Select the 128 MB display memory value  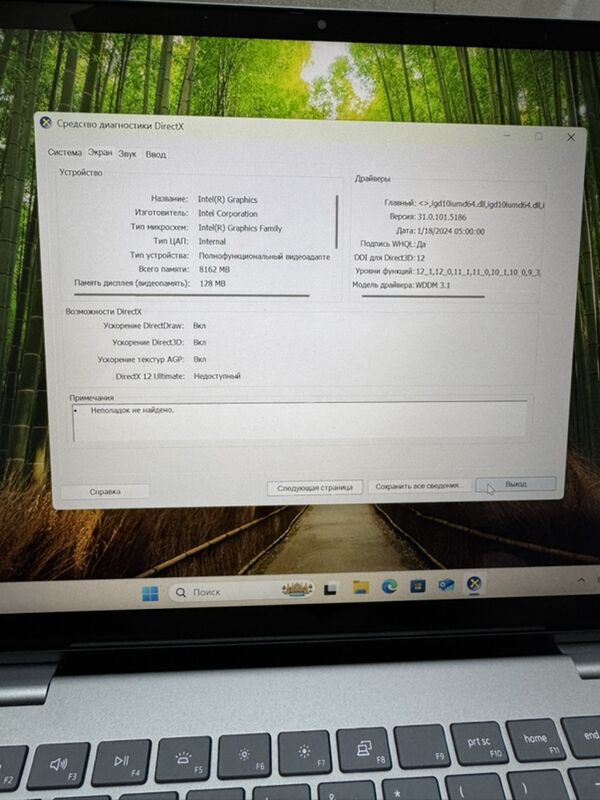click(x=212, y=283)
